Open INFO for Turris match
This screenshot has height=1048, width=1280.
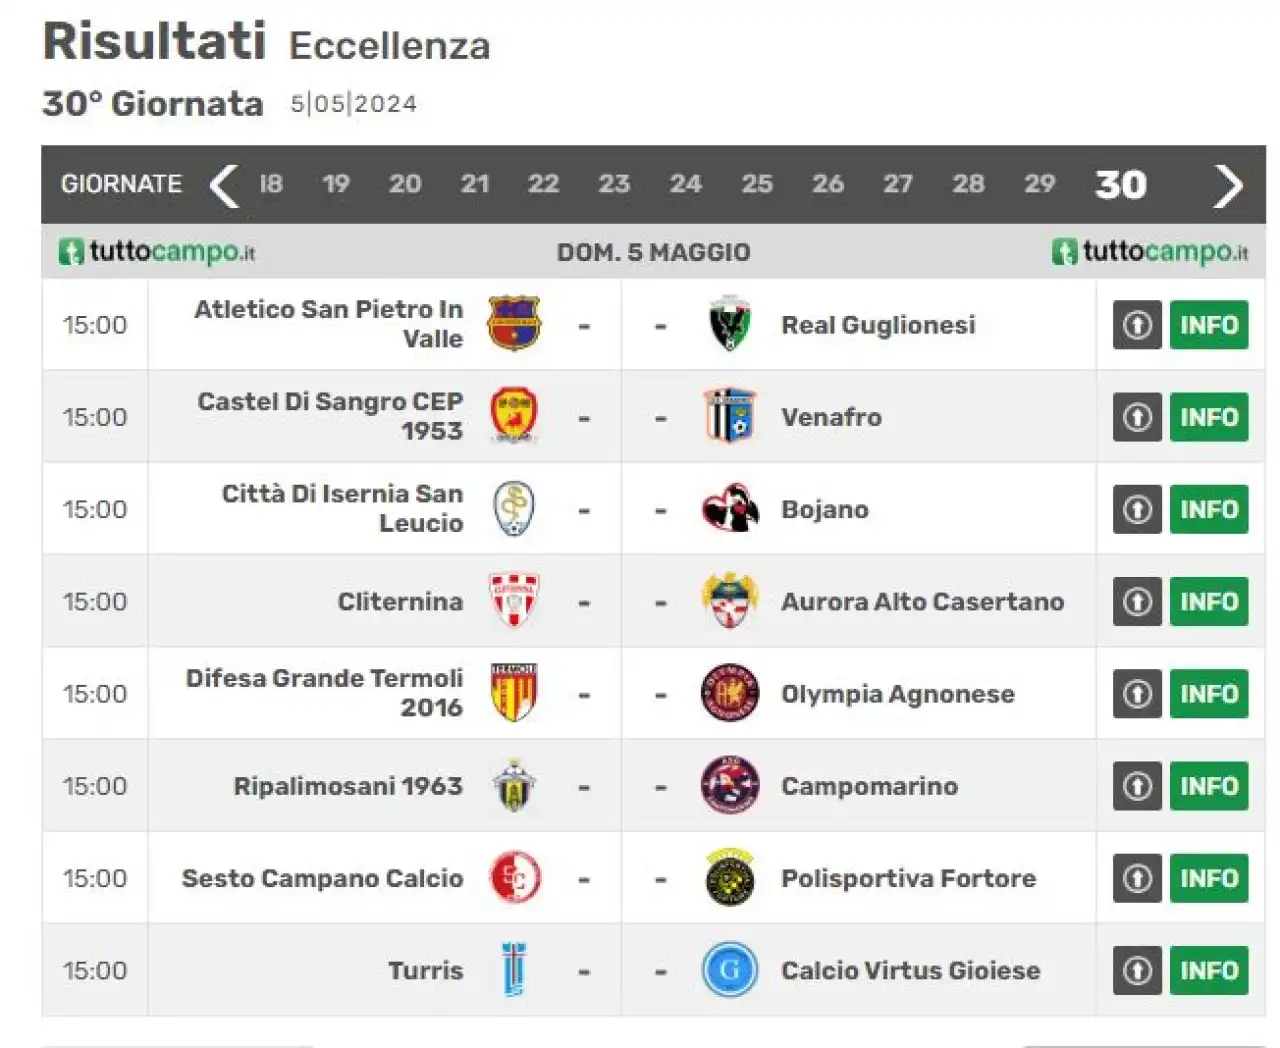[x=1209, y=970]
